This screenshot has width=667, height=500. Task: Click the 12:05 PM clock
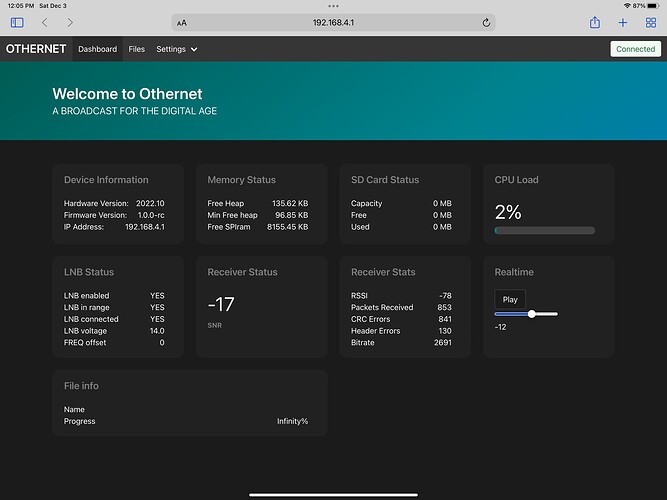(20, 6)
